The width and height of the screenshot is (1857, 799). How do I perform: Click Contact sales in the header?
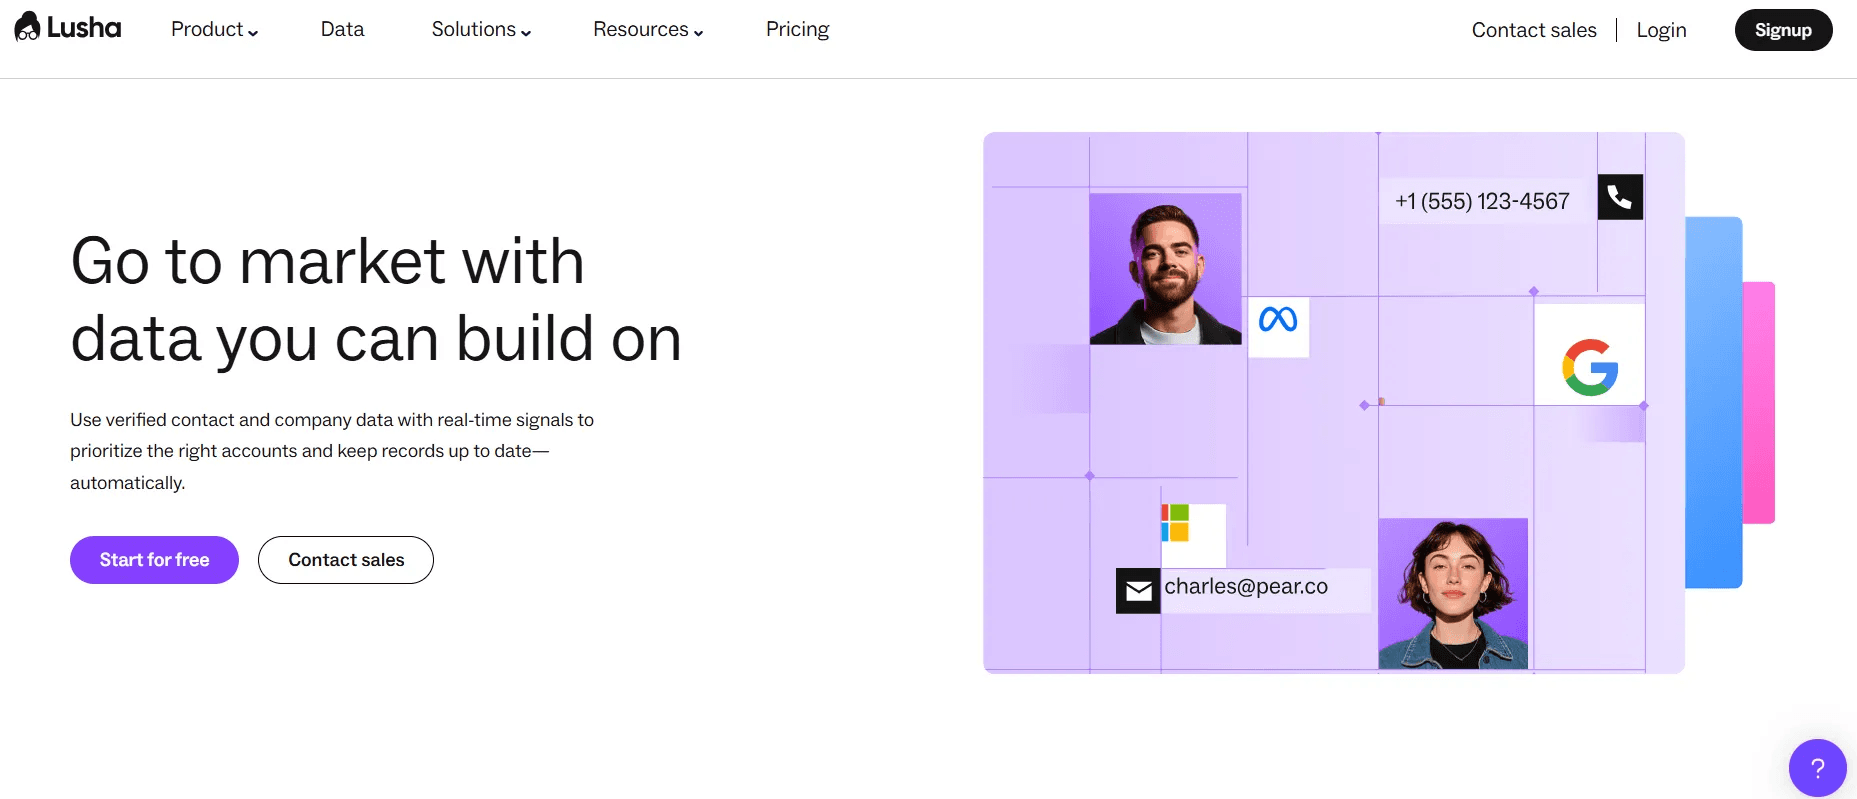(1534, 30)
